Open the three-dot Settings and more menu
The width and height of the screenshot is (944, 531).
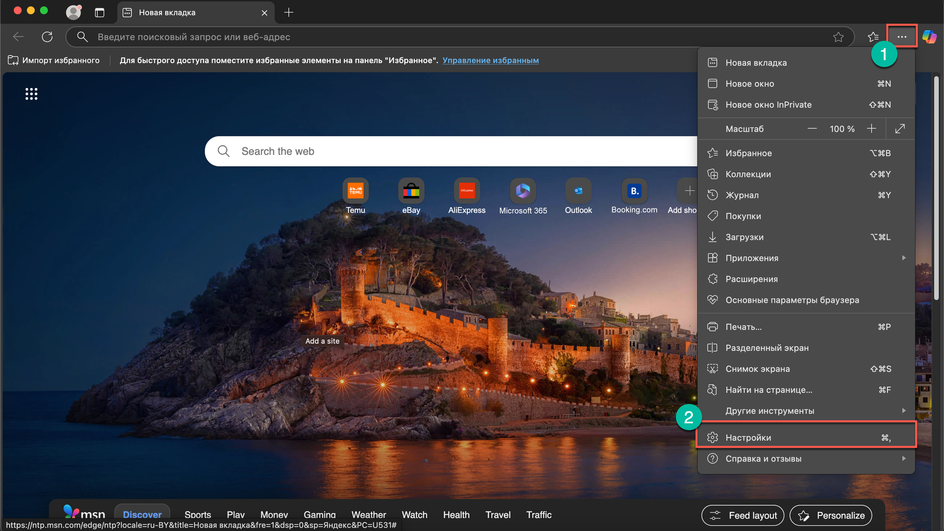(901, 37)
